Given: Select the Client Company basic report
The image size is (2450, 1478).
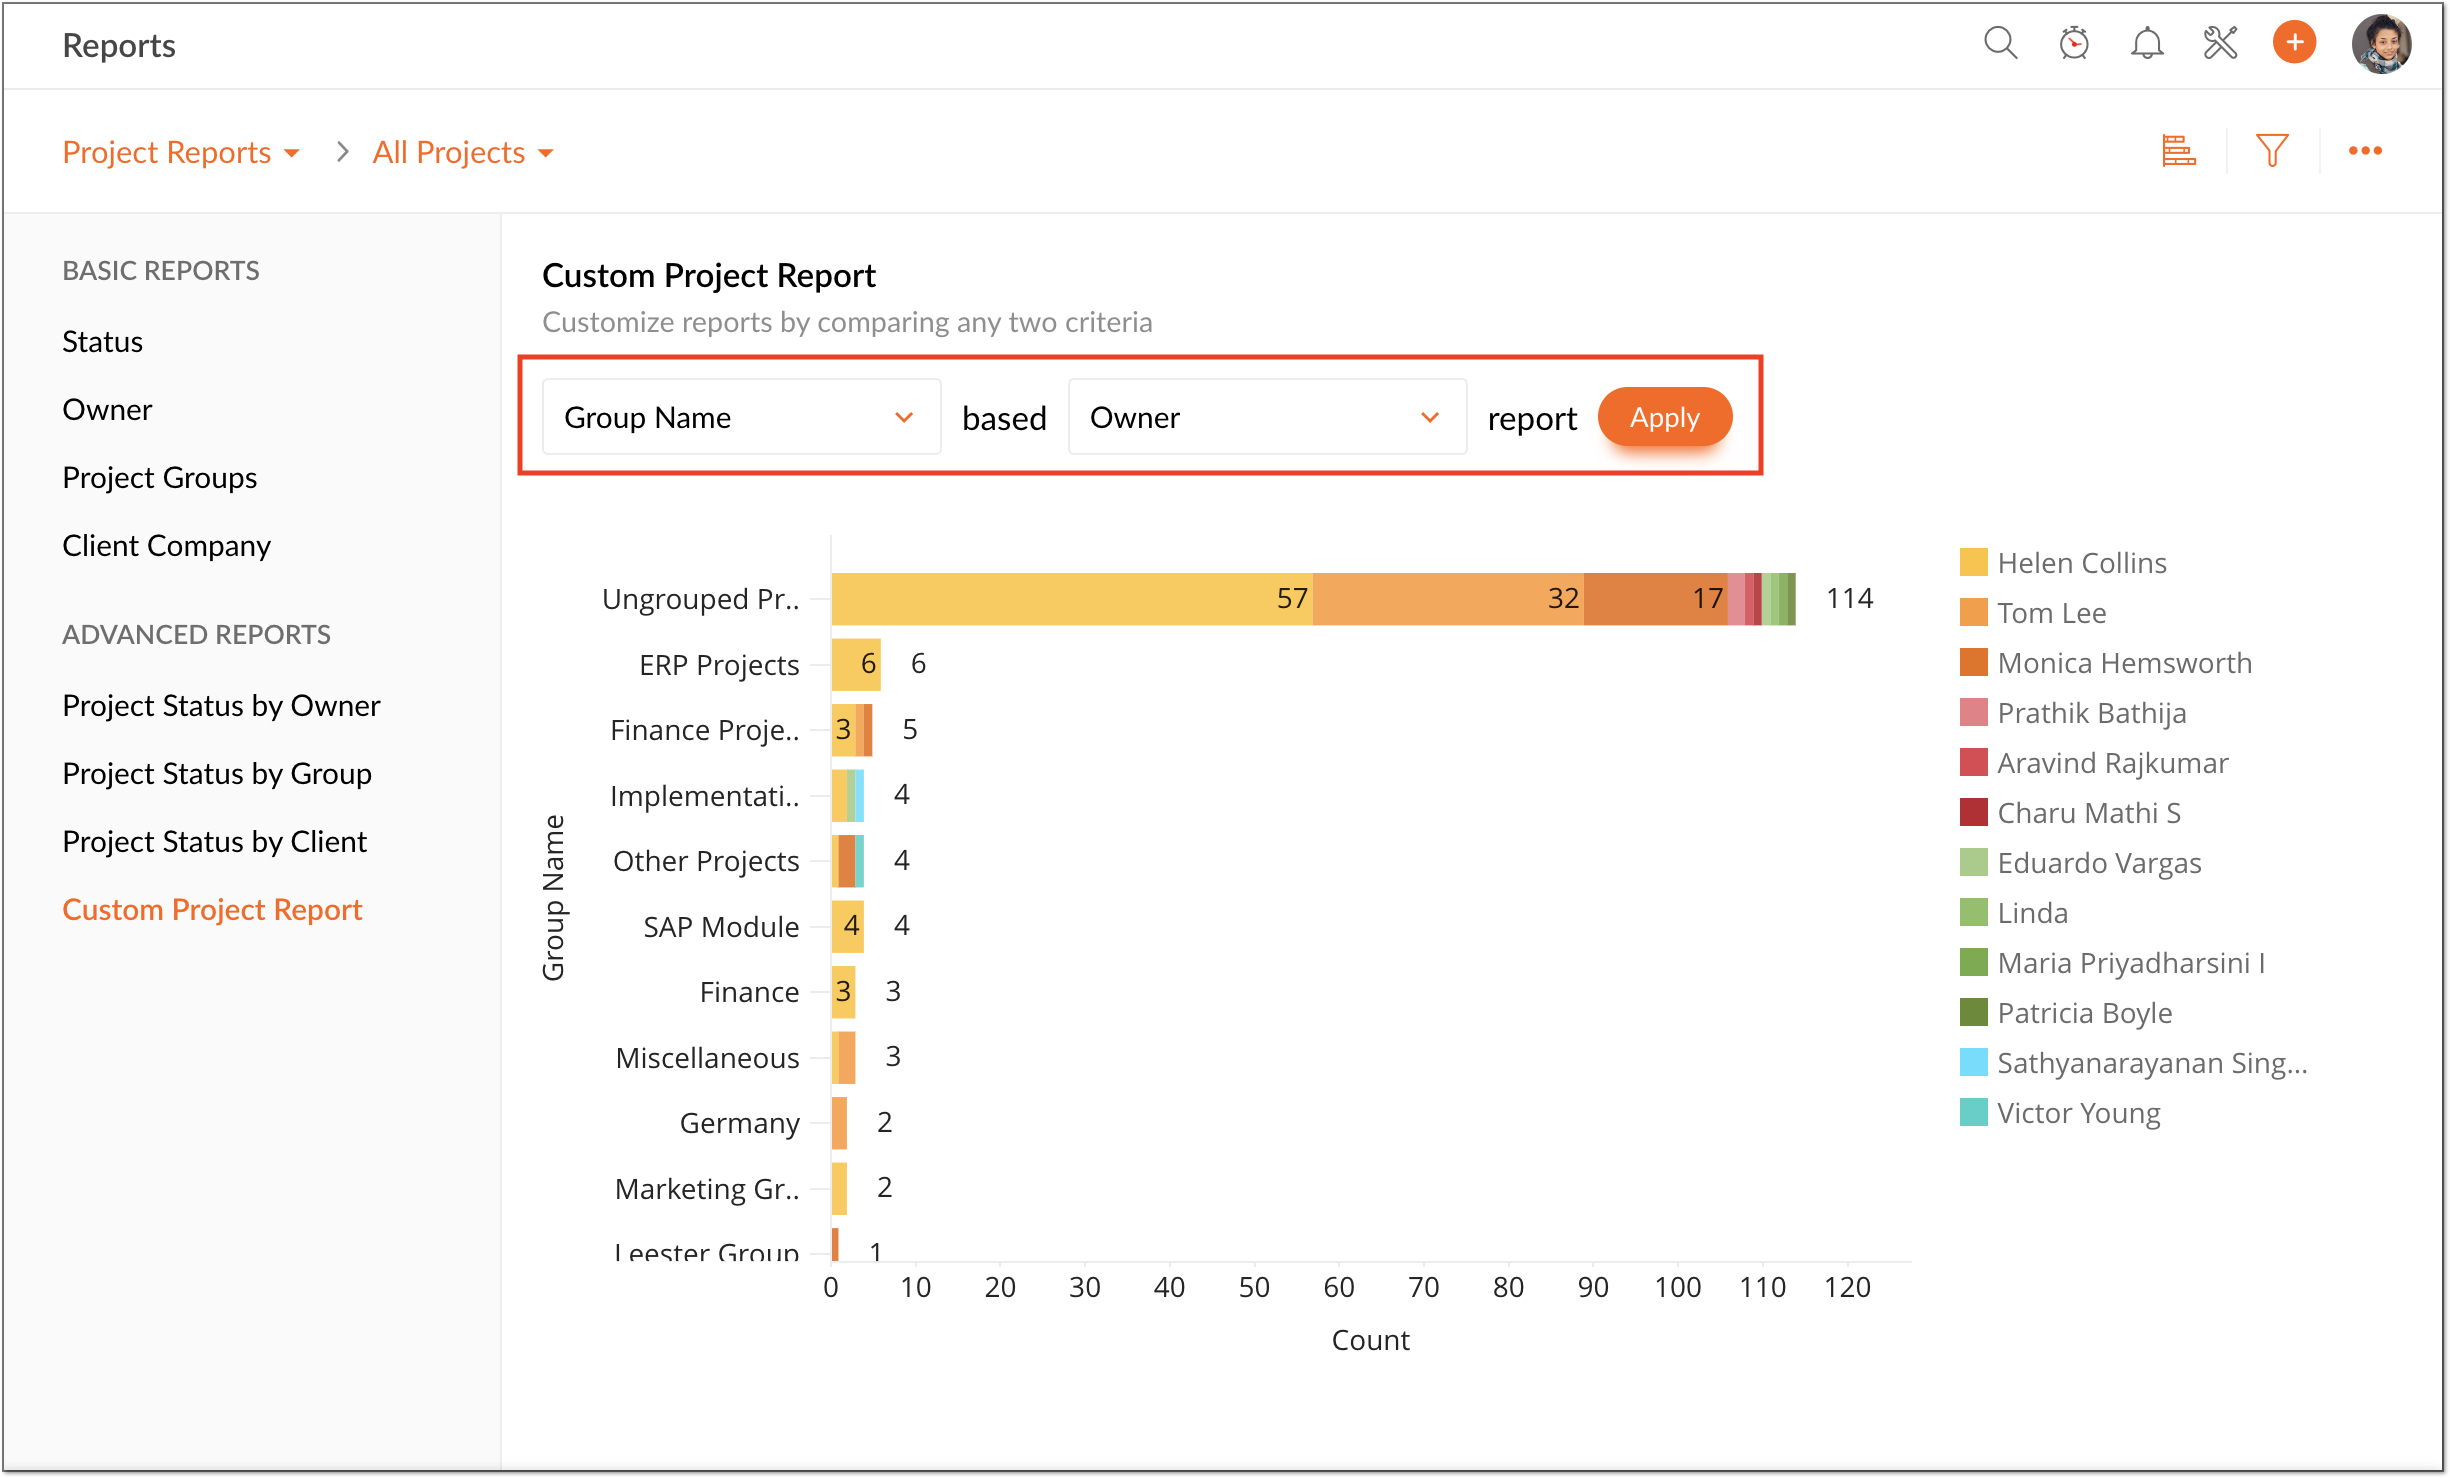Looking at the screenshot, I should tap(166, 546).
